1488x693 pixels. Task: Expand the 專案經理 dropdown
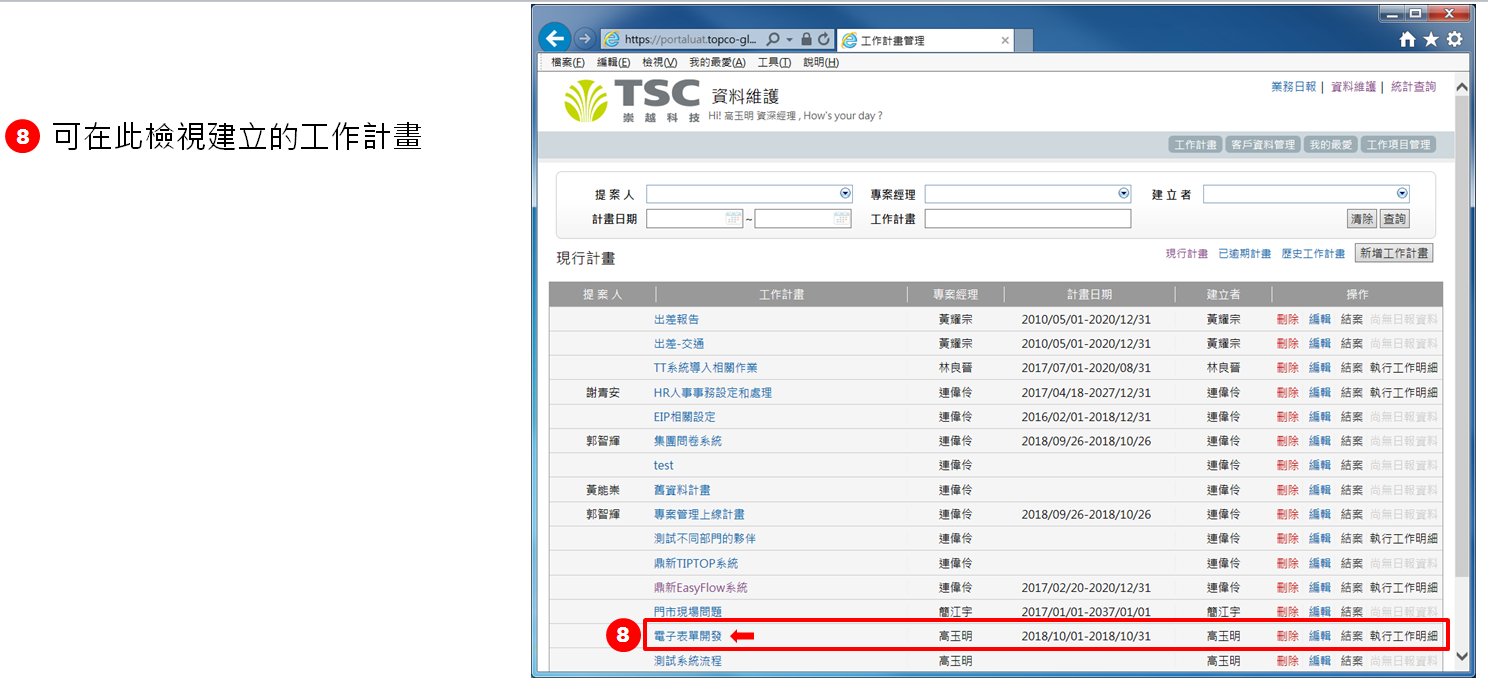click(1124, 194)
